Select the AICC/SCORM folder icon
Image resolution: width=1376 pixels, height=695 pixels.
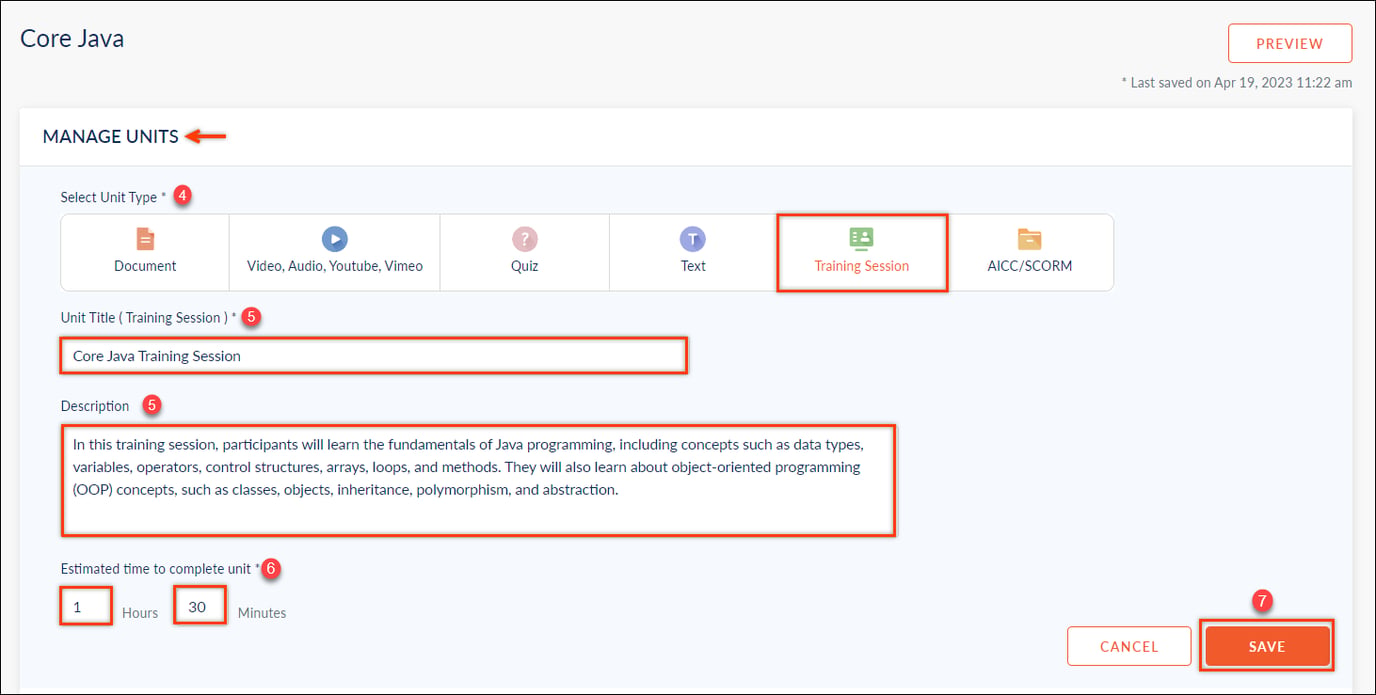pyautogui.click(x=1030, y=239)
